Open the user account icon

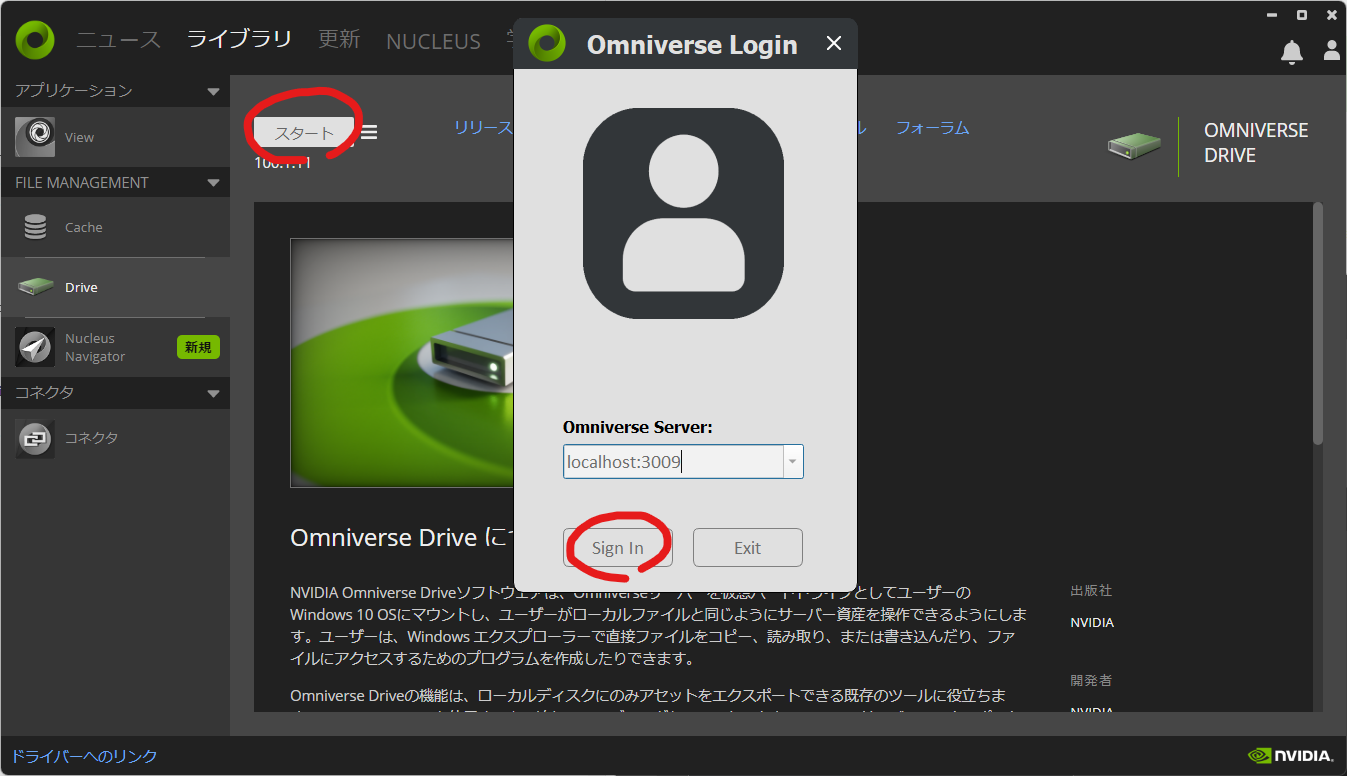[x=1331, y=50]
